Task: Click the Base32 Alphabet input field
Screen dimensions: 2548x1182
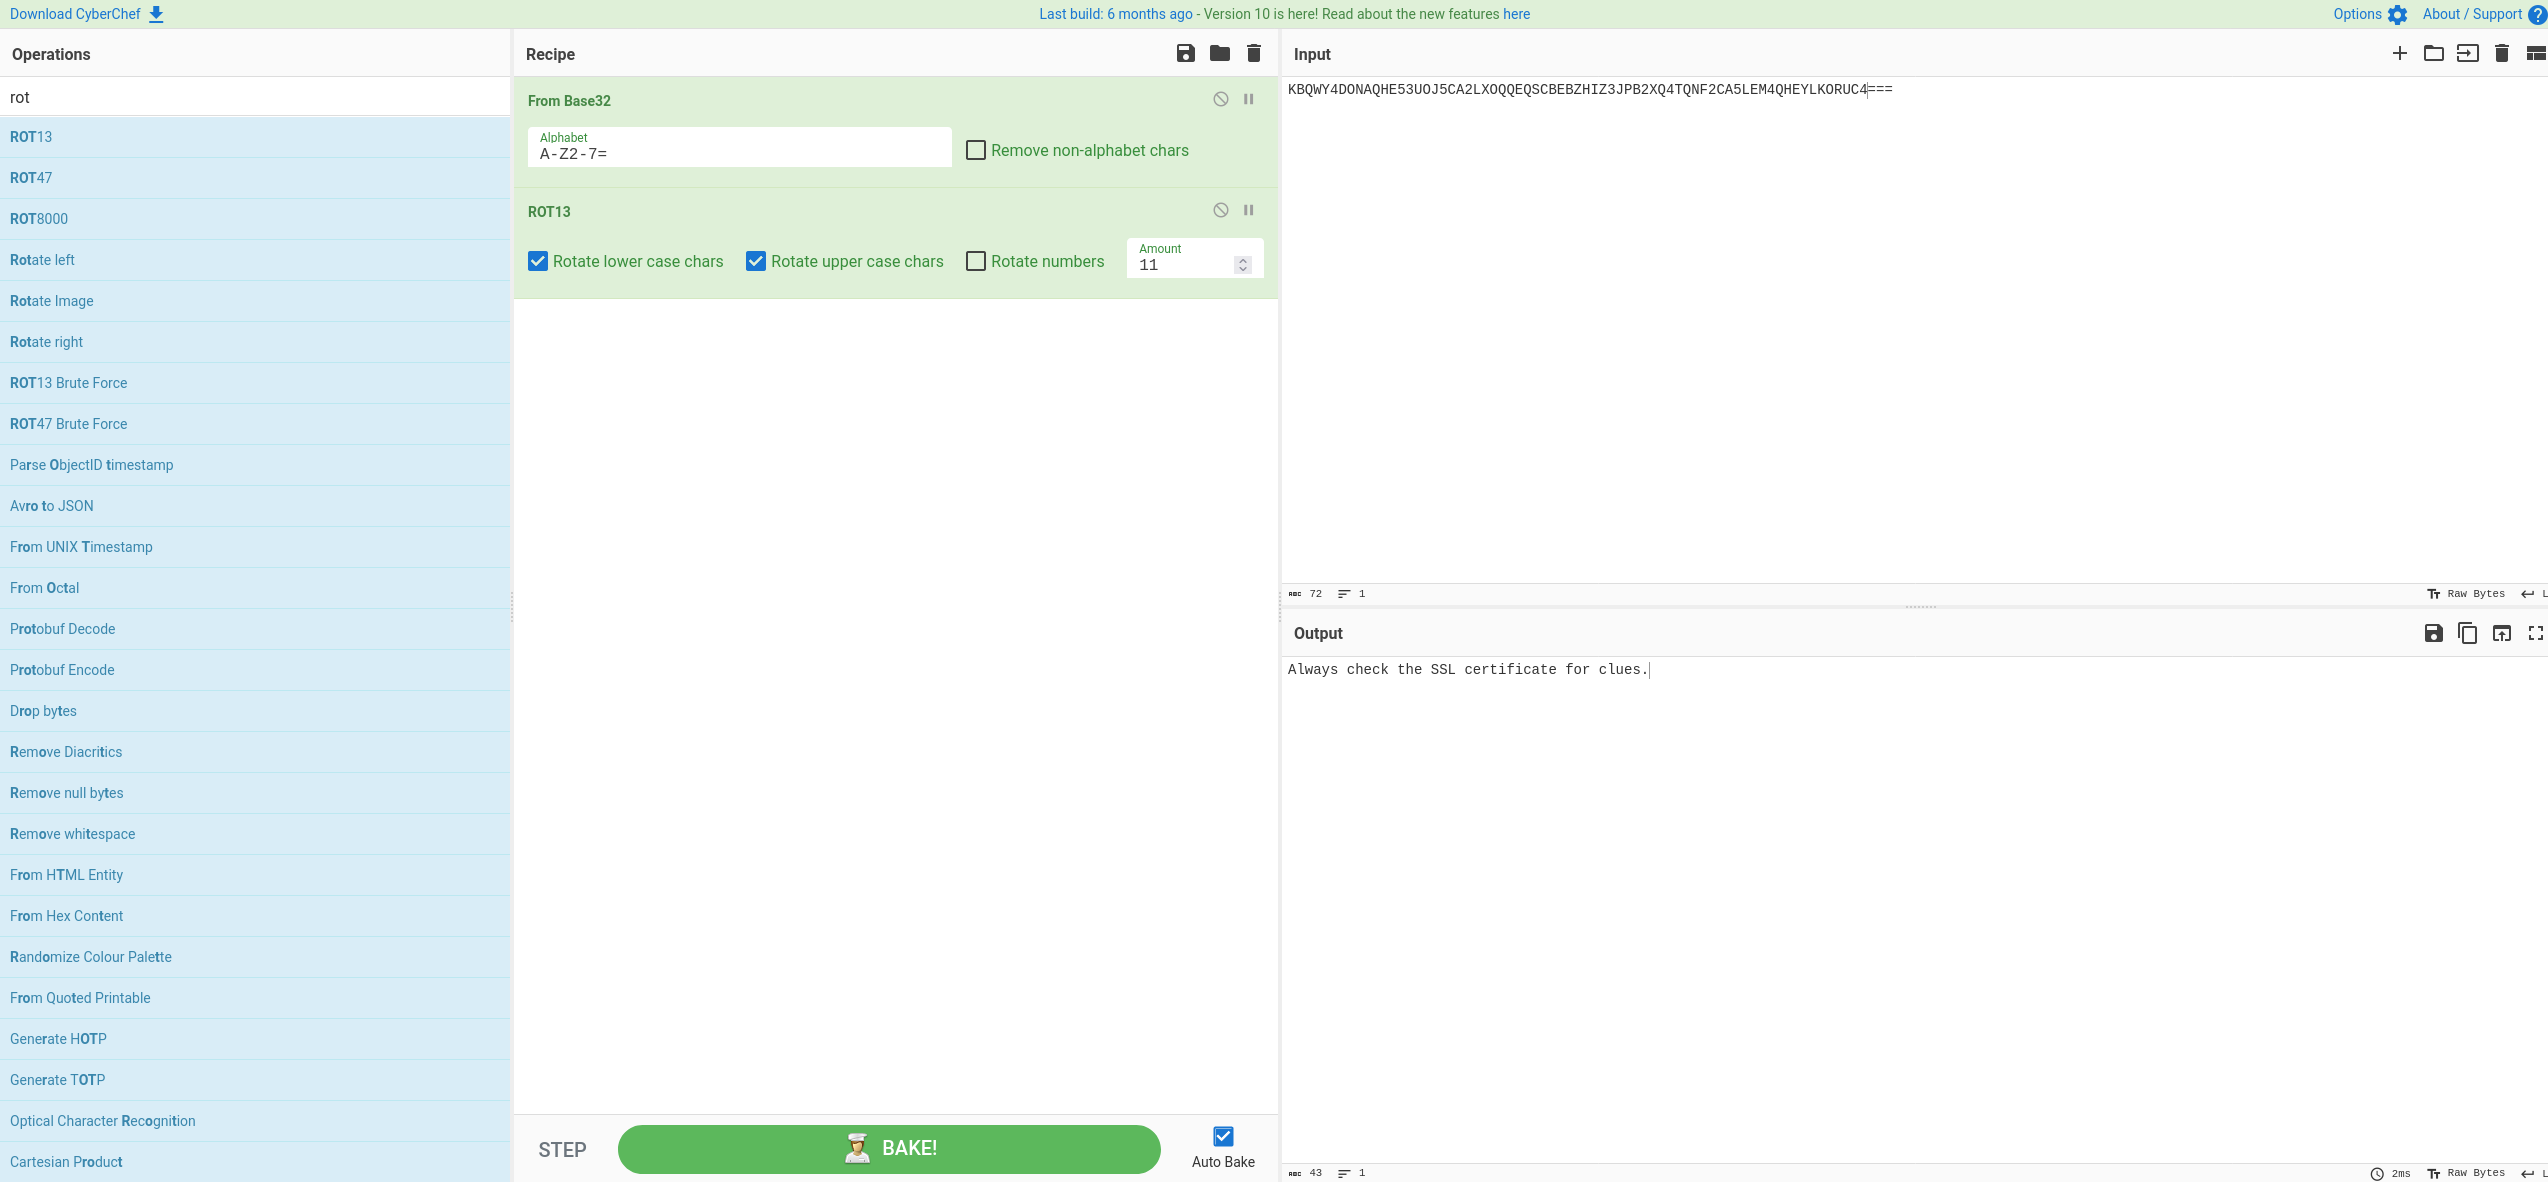Action: pyautogui.click(x=738, y=154)
